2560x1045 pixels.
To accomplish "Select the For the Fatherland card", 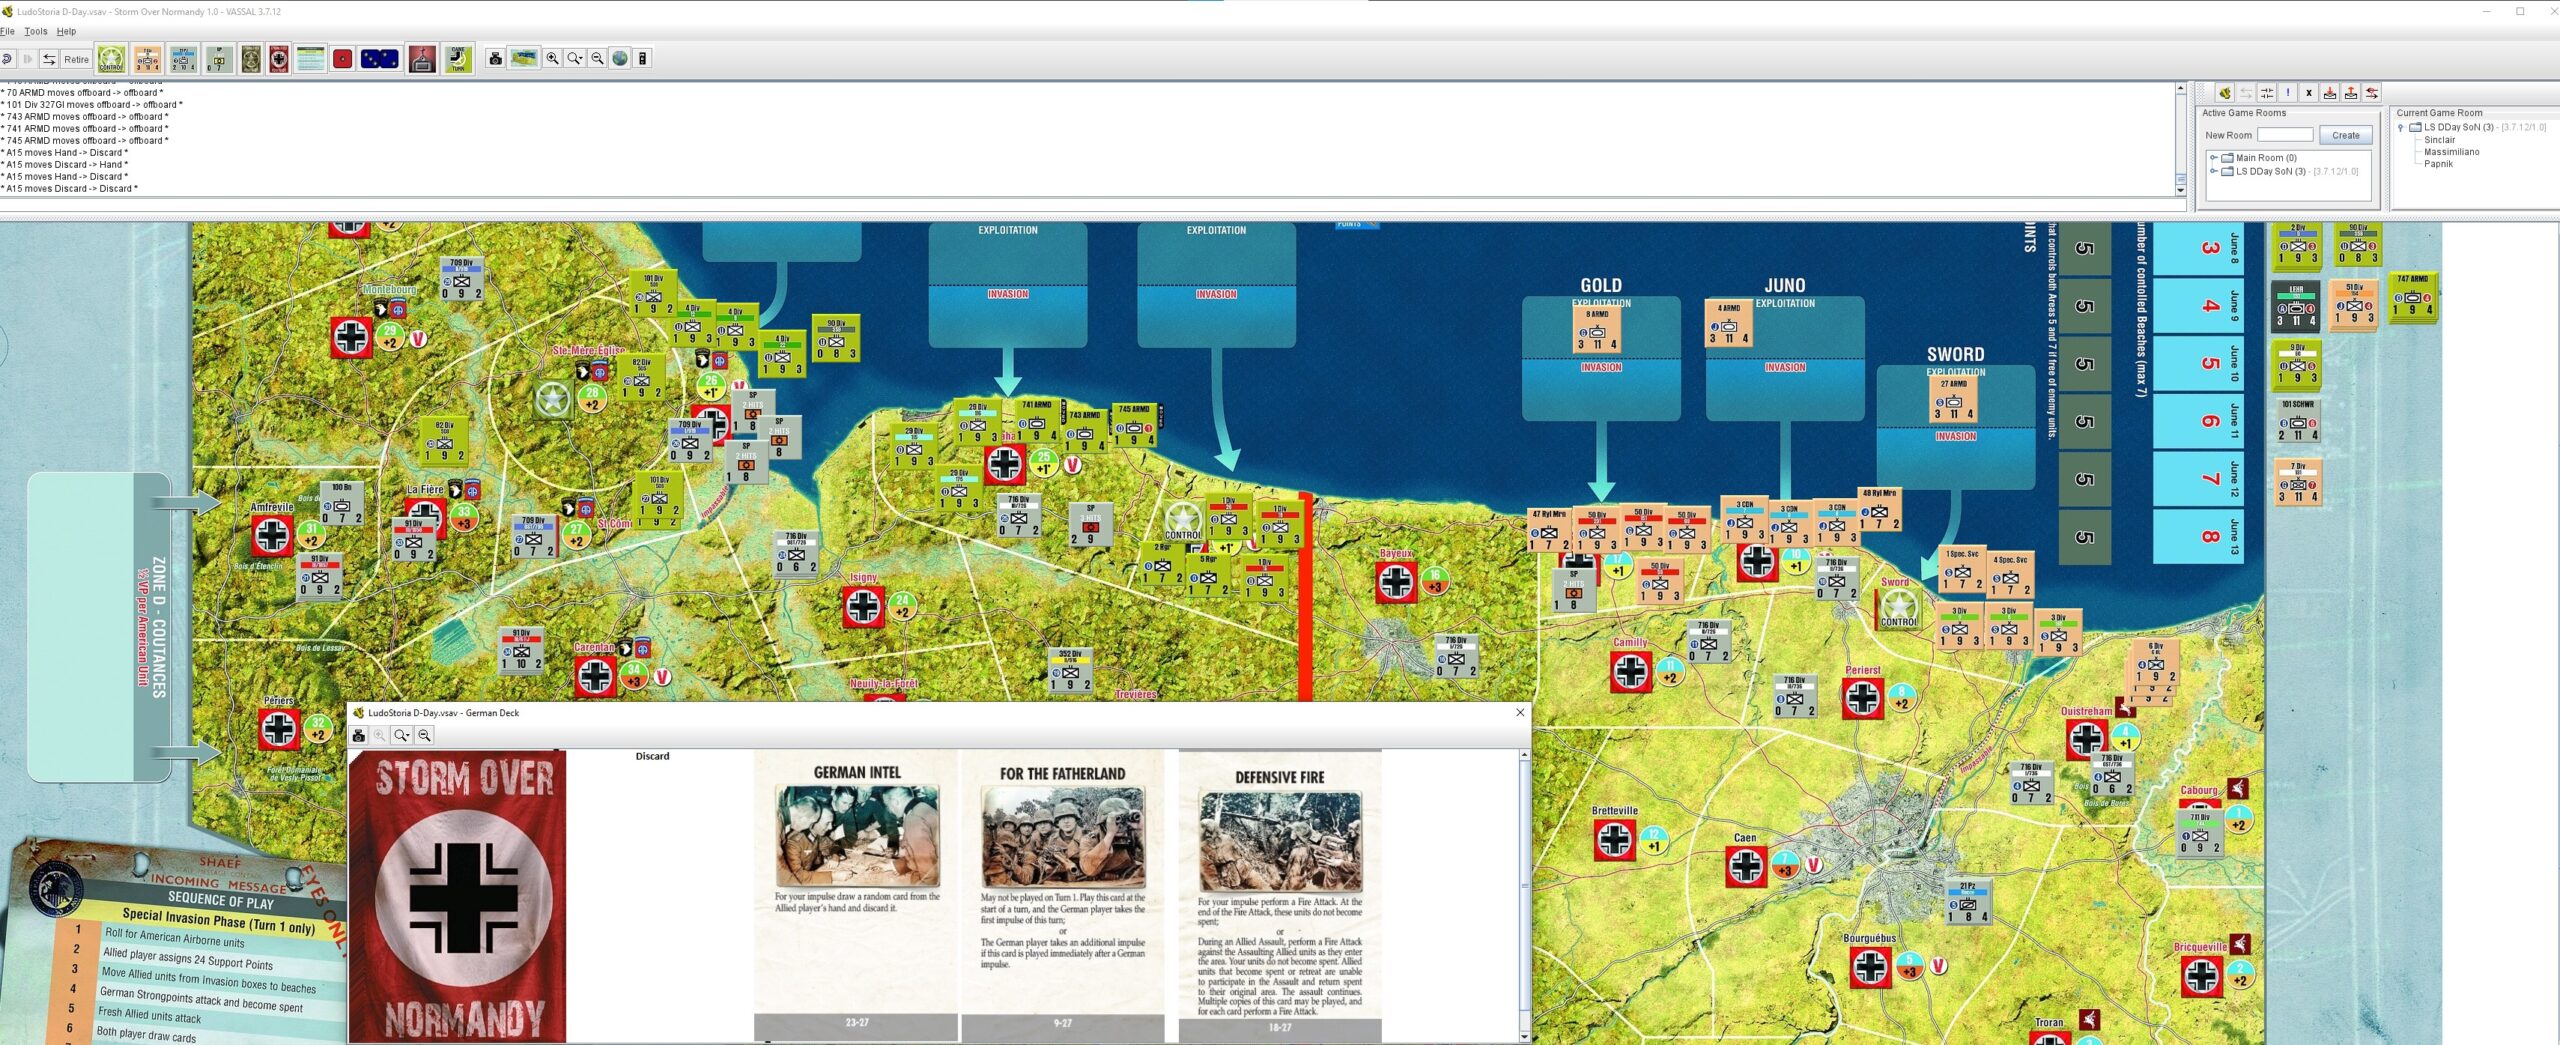I will tap(1063, 895).
